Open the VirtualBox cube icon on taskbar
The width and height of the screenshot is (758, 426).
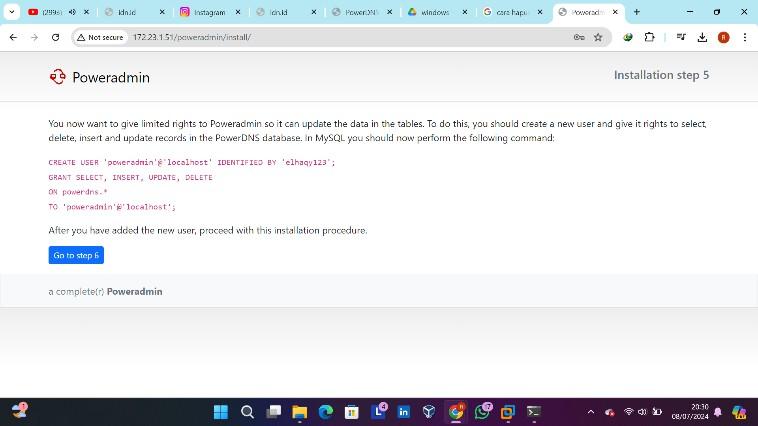coord(429,412)
